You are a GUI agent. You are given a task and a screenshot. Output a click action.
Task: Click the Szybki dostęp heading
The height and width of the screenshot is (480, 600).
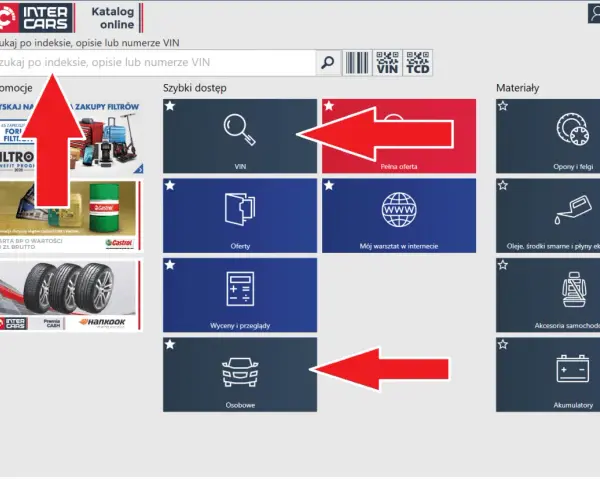[195, 88]
